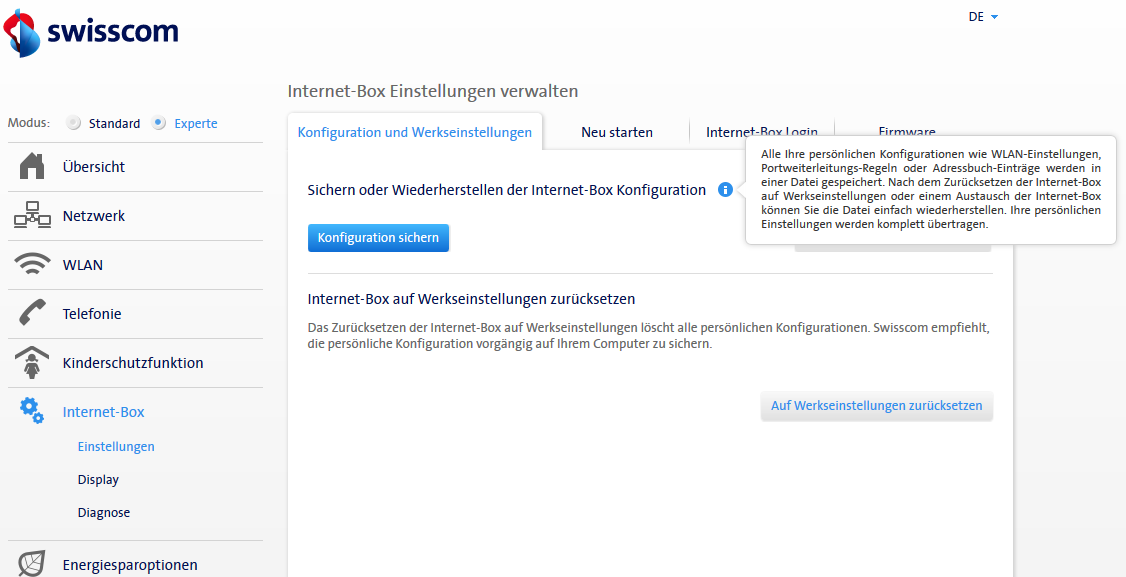Open the Konfiguration und Werkseinstellungen tab
The image size is (1126, 577).
(415, 132)
